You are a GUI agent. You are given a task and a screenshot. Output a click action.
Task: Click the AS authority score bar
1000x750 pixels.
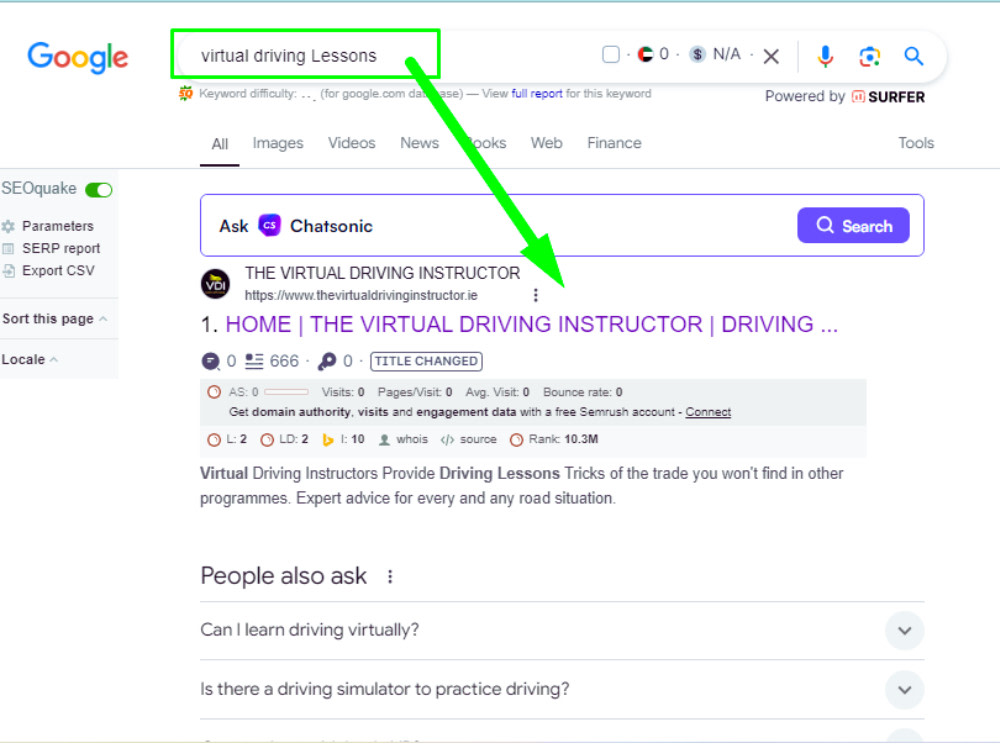[x=286, y=392]
